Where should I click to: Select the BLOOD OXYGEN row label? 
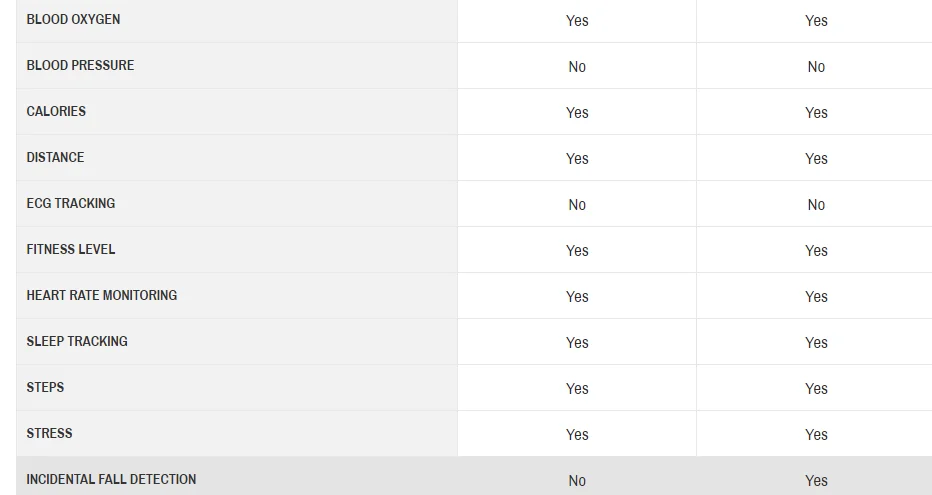point(73,20)
